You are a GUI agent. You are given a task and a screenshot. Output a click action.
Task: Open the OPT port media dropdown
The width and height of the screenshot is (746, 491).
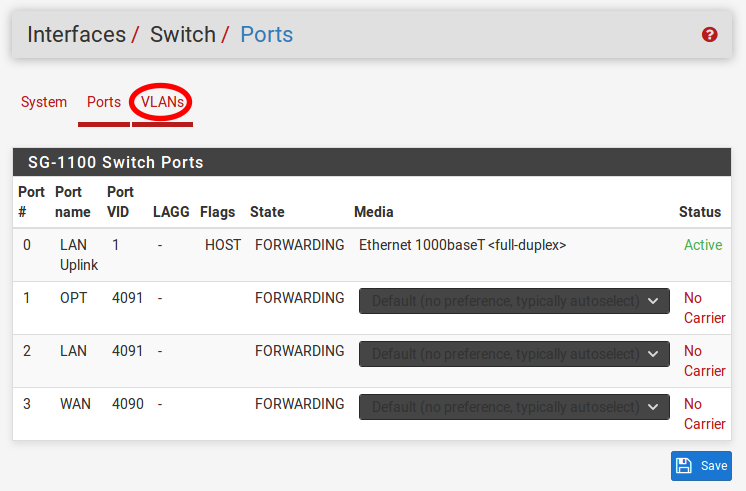(x=514, y=301)
